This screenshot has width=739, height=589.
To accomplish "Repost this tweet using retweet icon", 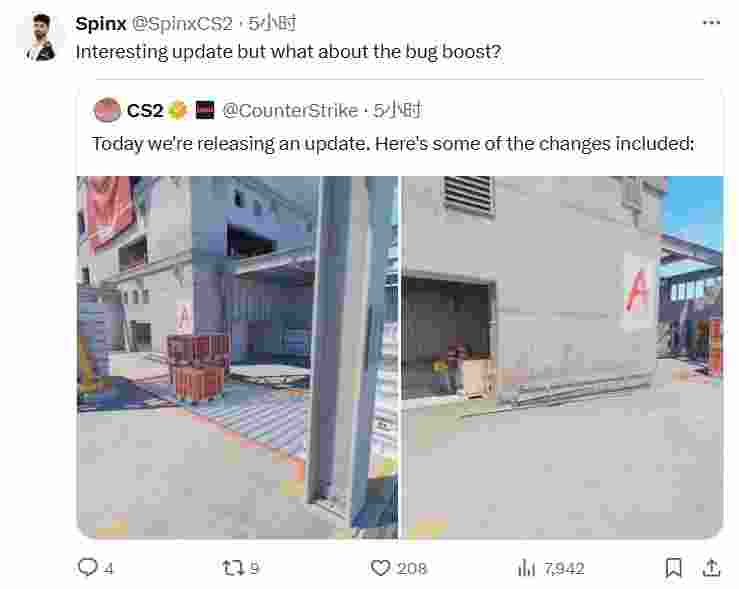I will (x=233, y=568).
